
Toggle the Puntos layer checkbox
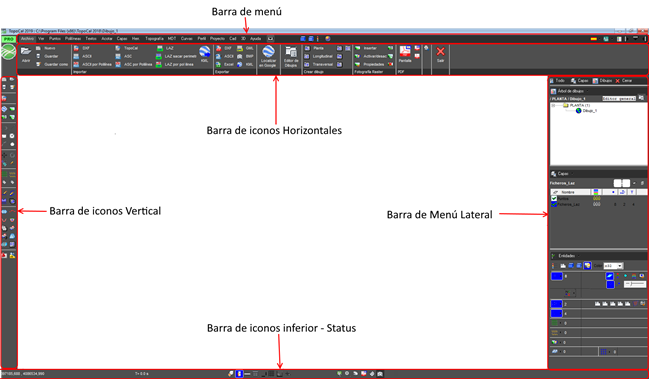(x=554, y=199)
